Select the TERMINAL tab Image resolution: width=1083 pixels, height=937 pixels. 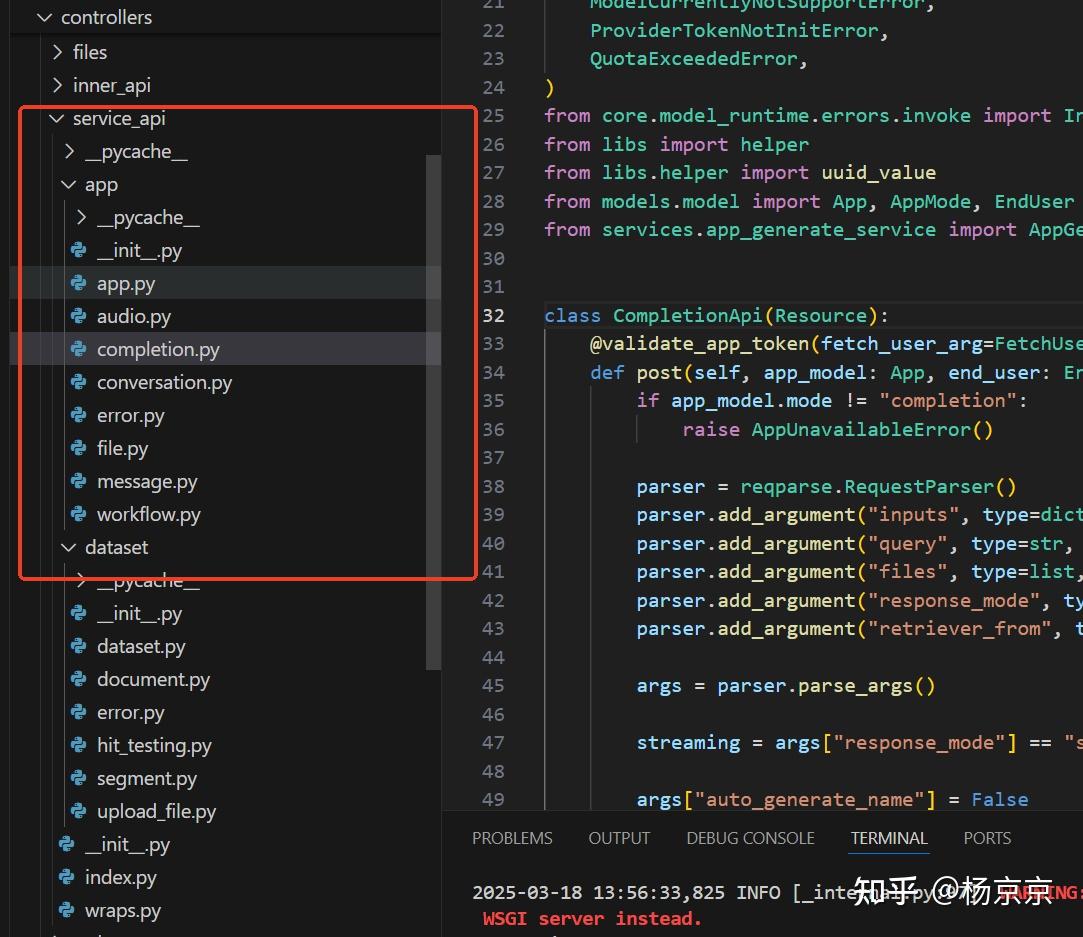click(889, 838)
